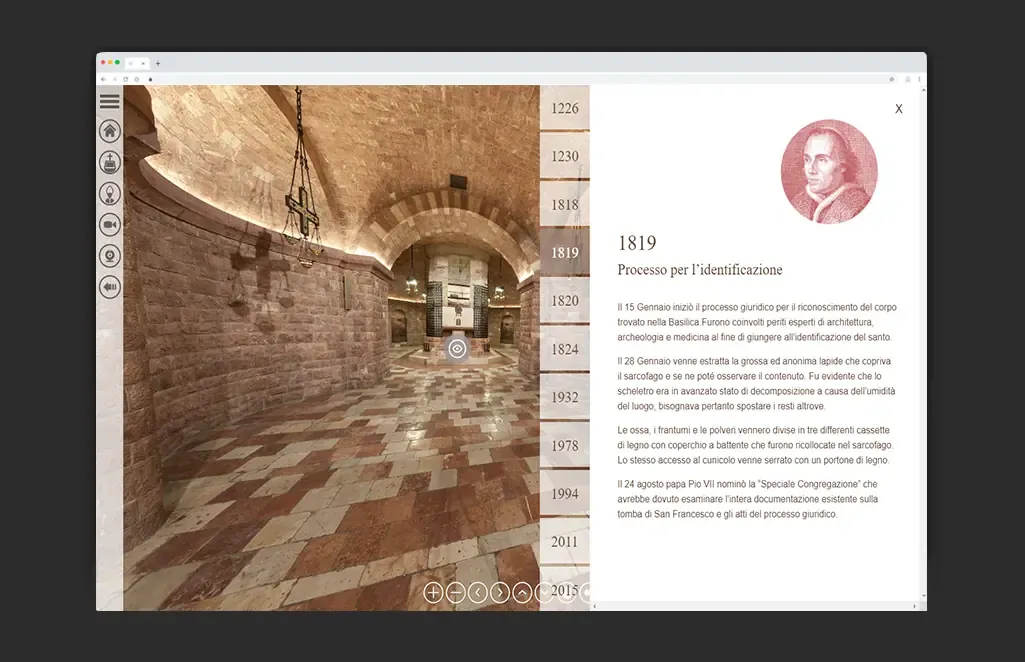Screen dimensions: 1025x662
Task: Tilt the panorama view upward
Action: 522,592
